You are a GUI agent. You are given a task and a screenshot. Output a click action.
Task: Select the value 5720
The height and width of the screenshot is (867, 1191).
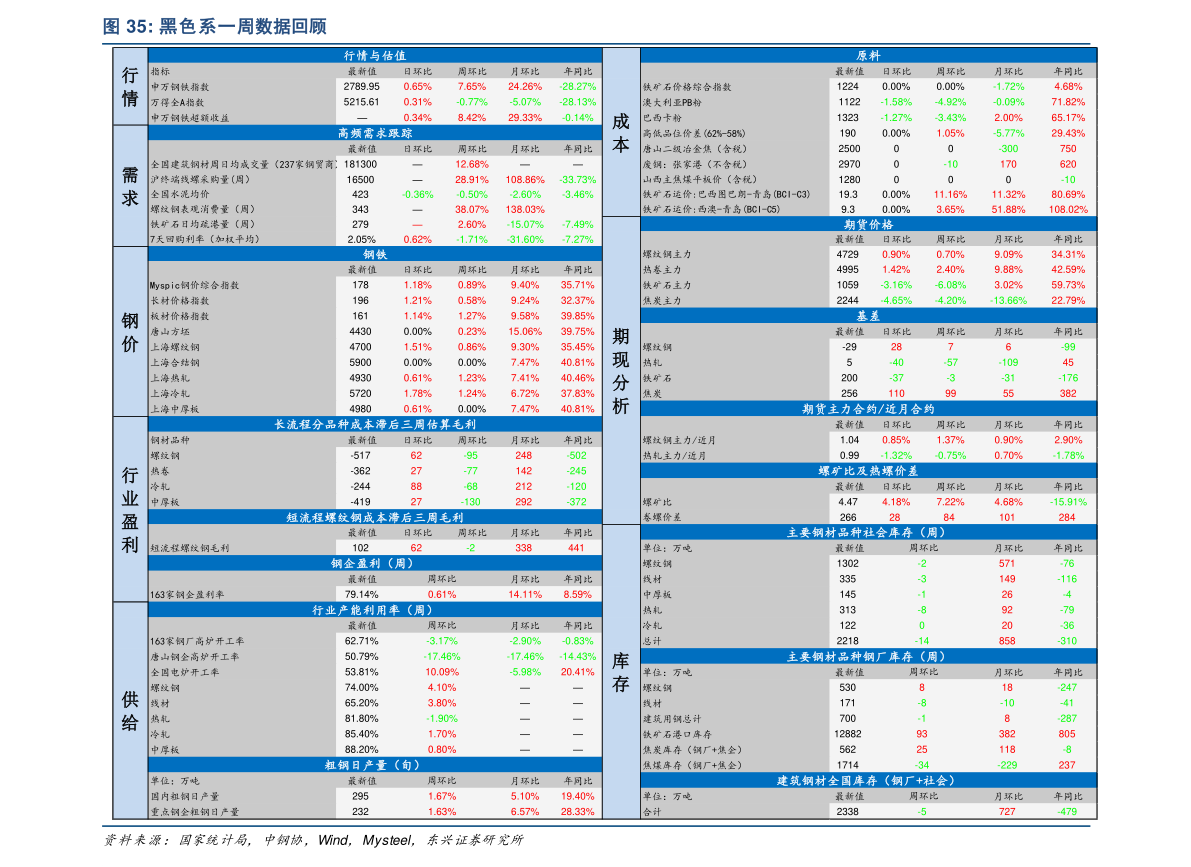click(361, 394)
